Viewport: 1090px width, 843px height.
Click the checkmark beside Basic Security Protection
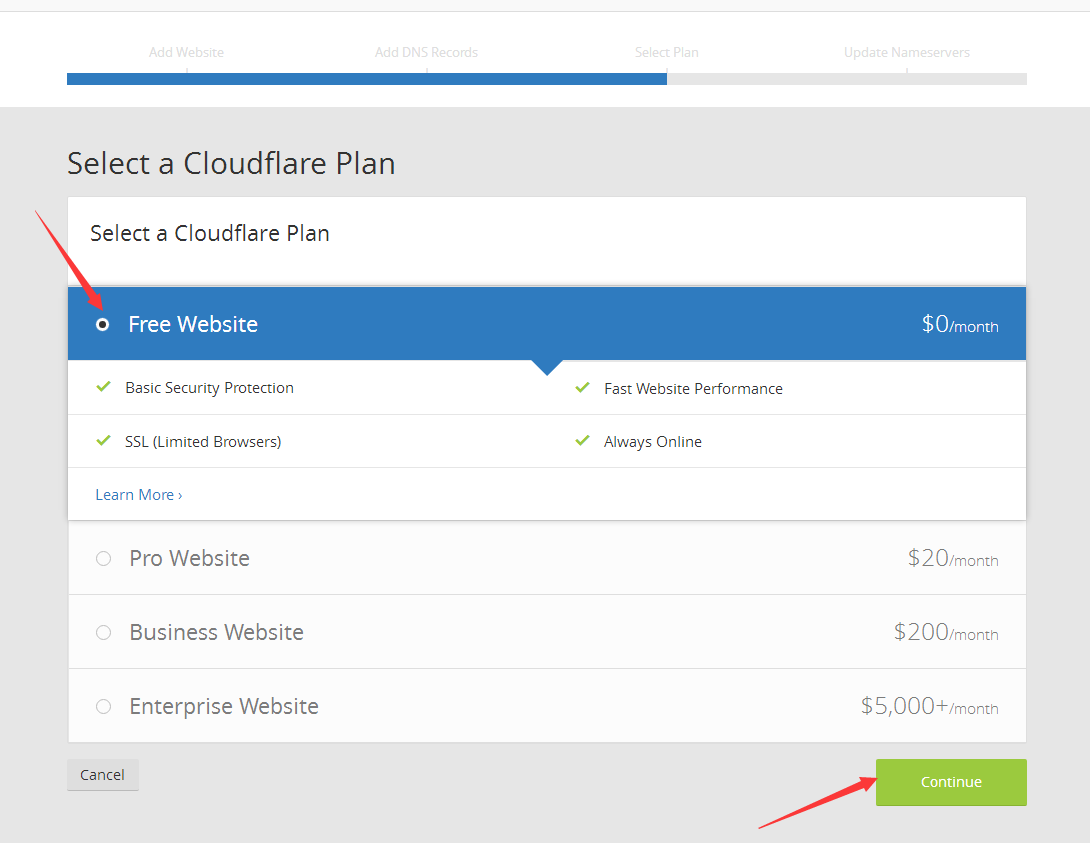point(104,386)
